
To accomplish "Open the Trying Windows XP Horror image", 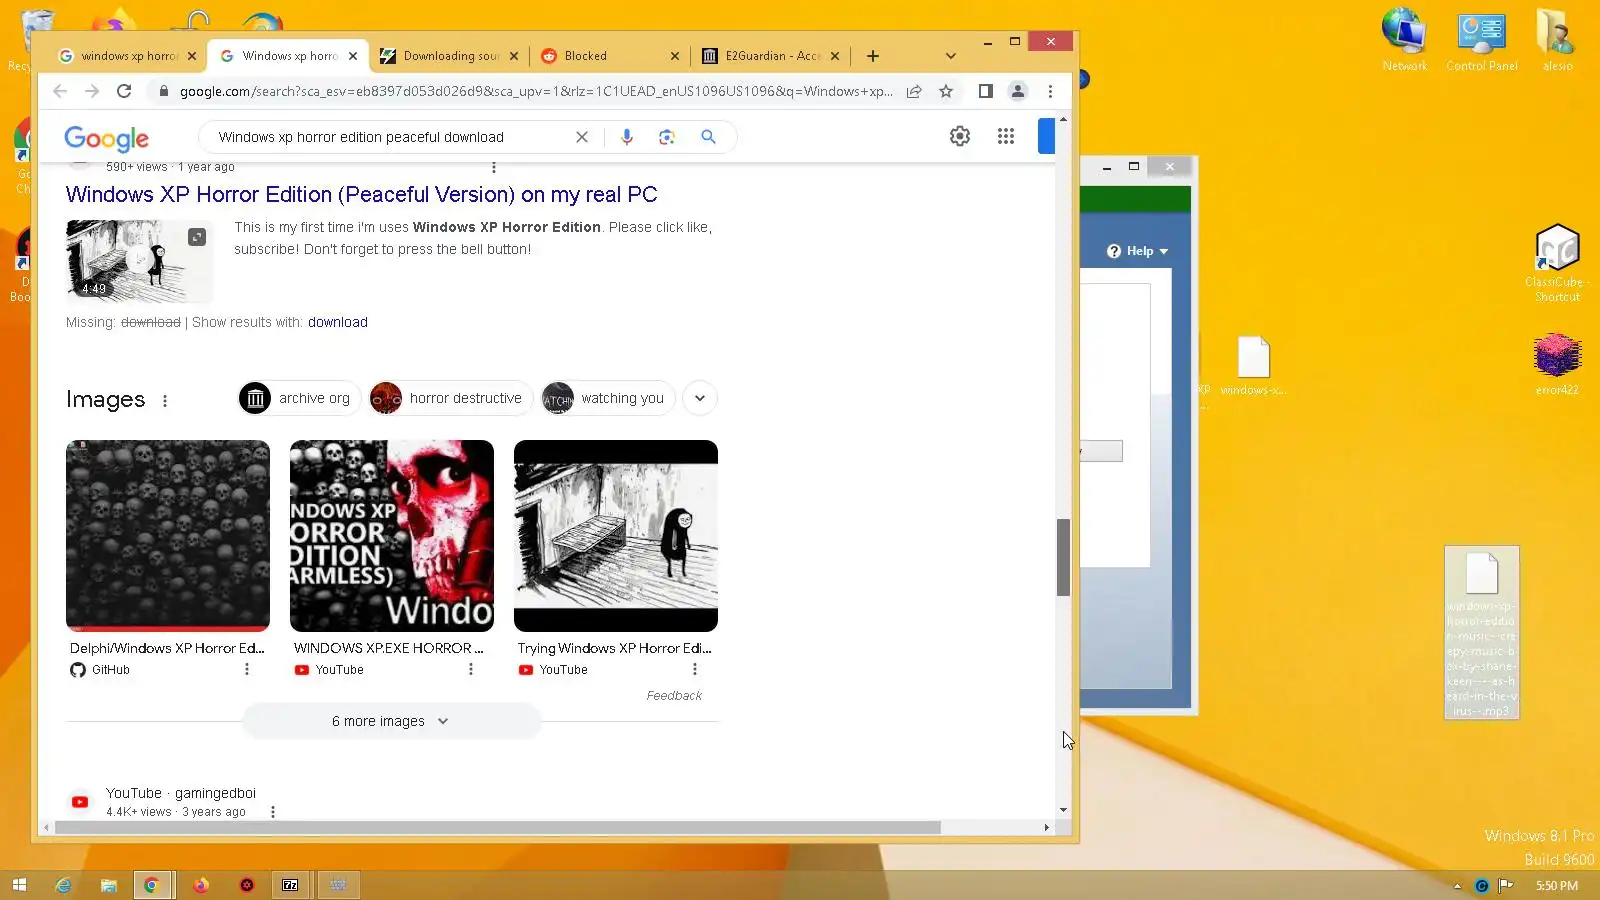I will pos(616,536).
